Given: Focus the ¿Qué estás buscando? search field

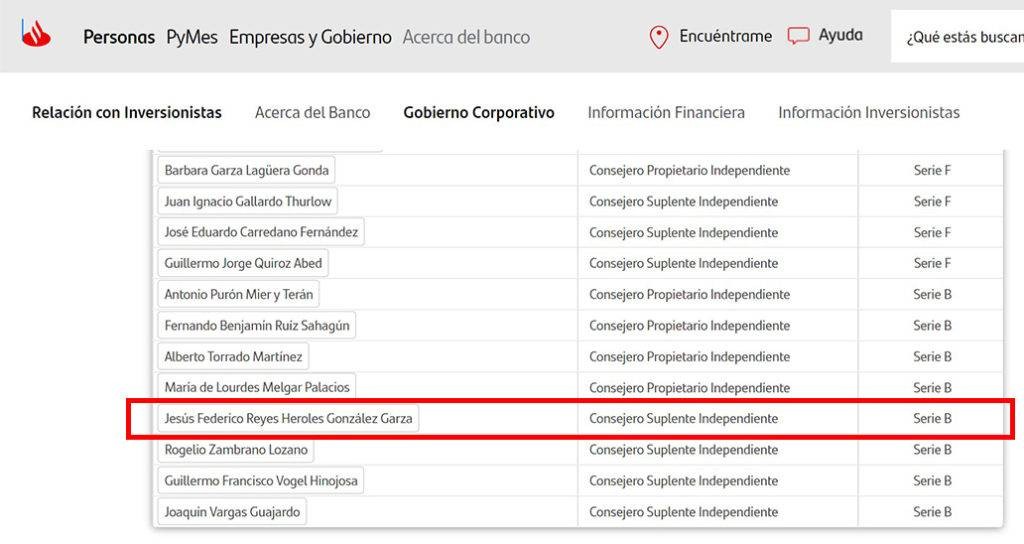Looking at the screenshot, I should click(960, 37).
